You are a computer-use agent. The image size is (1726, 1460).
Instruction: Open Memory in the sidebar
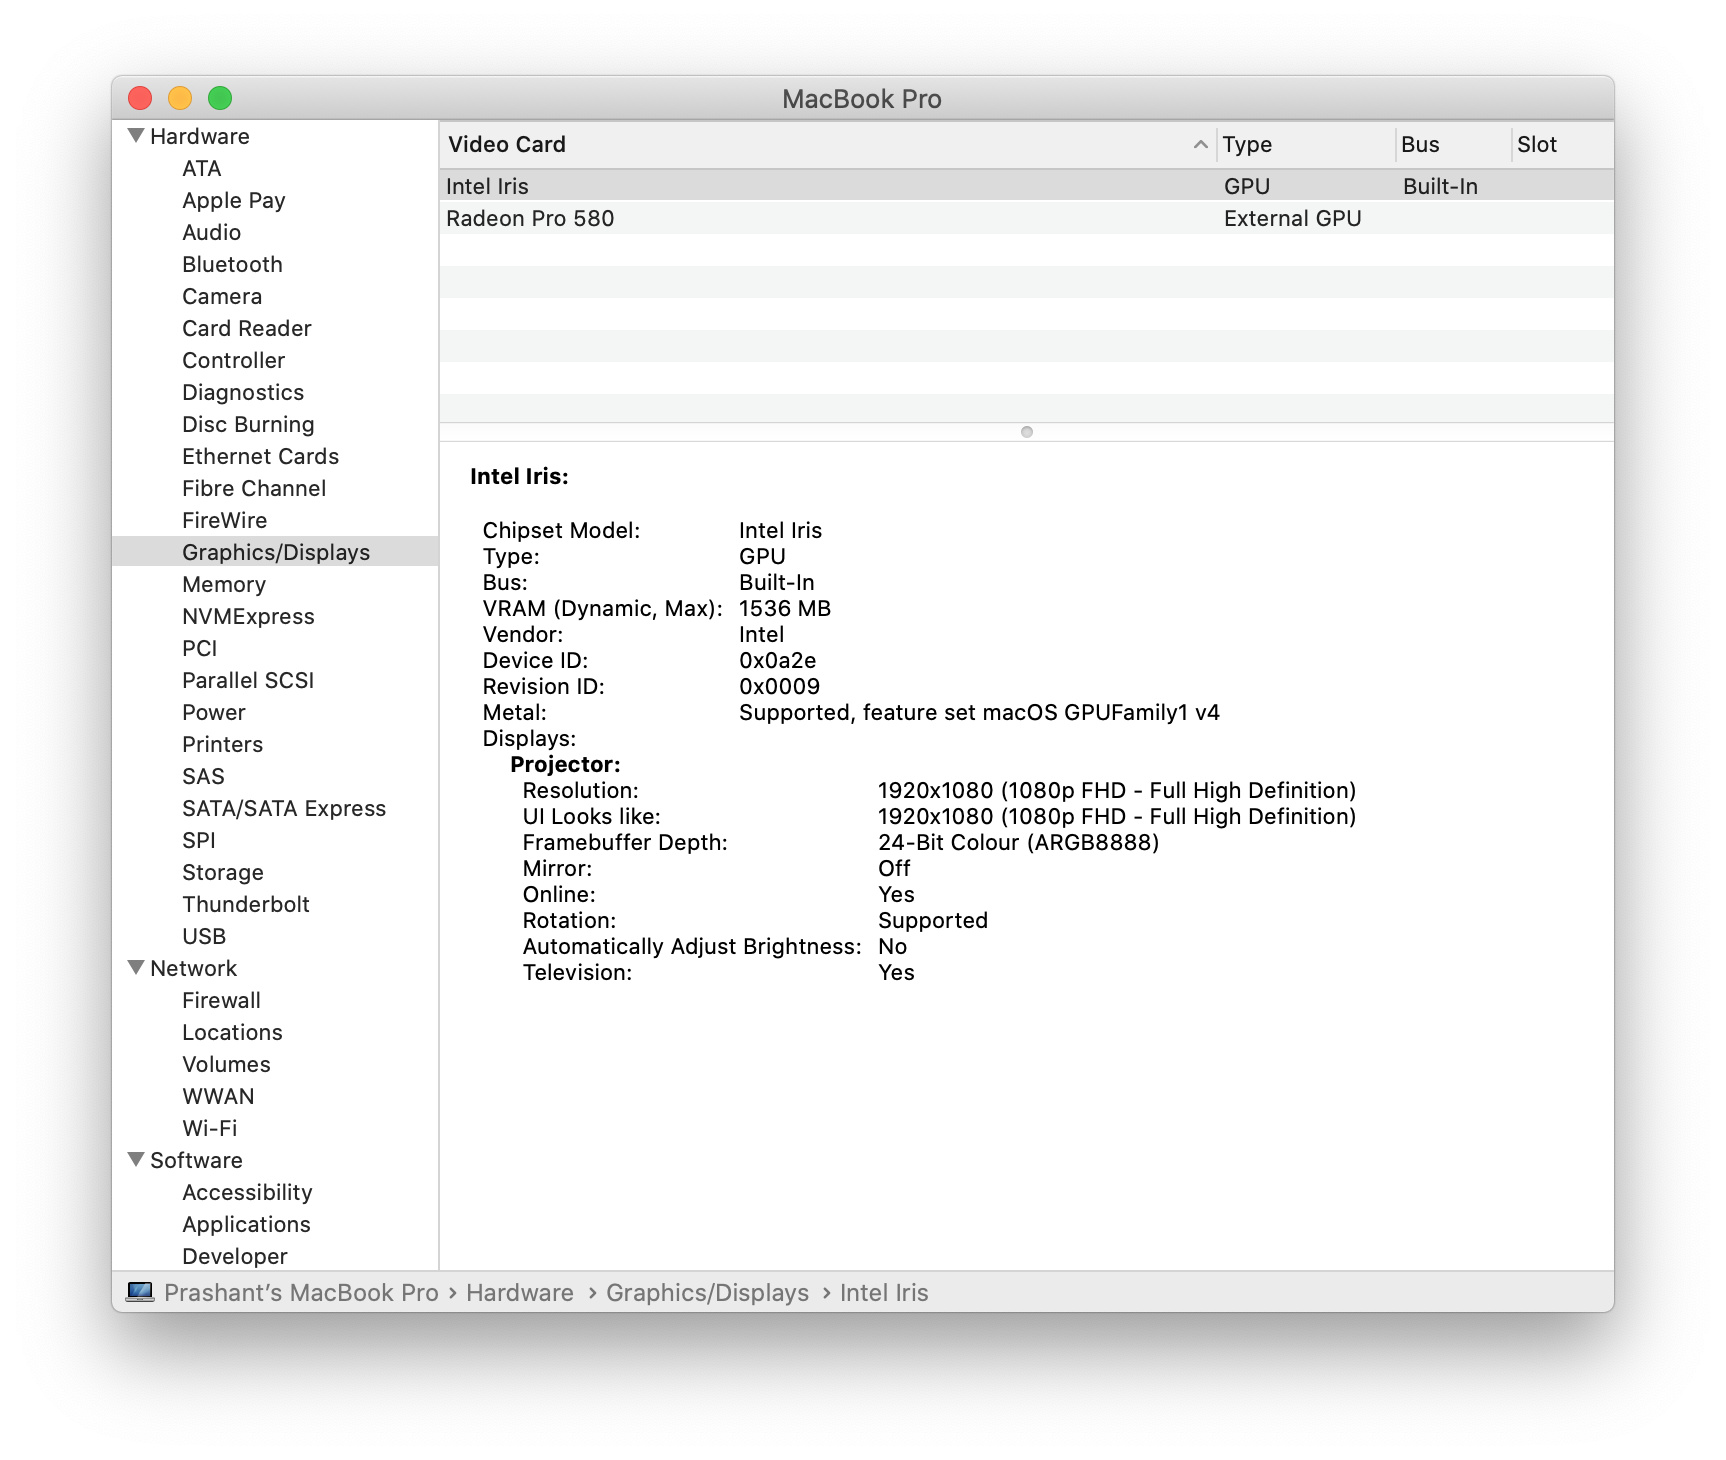pyautogui.click(x=224, y=584)
